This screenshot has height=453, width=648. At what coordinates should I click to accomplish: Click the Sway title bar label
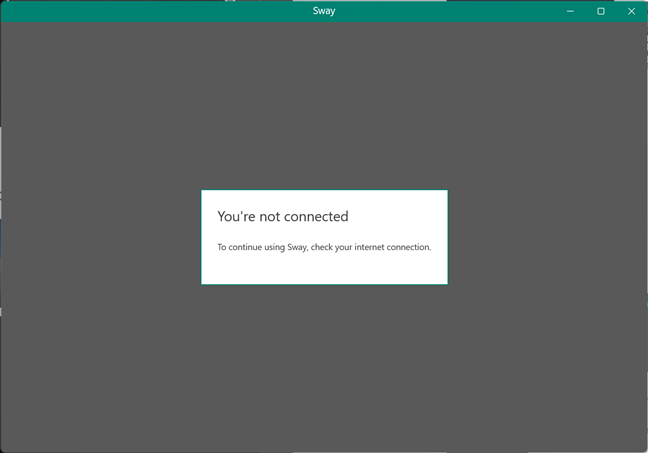(x=324, y=11)
